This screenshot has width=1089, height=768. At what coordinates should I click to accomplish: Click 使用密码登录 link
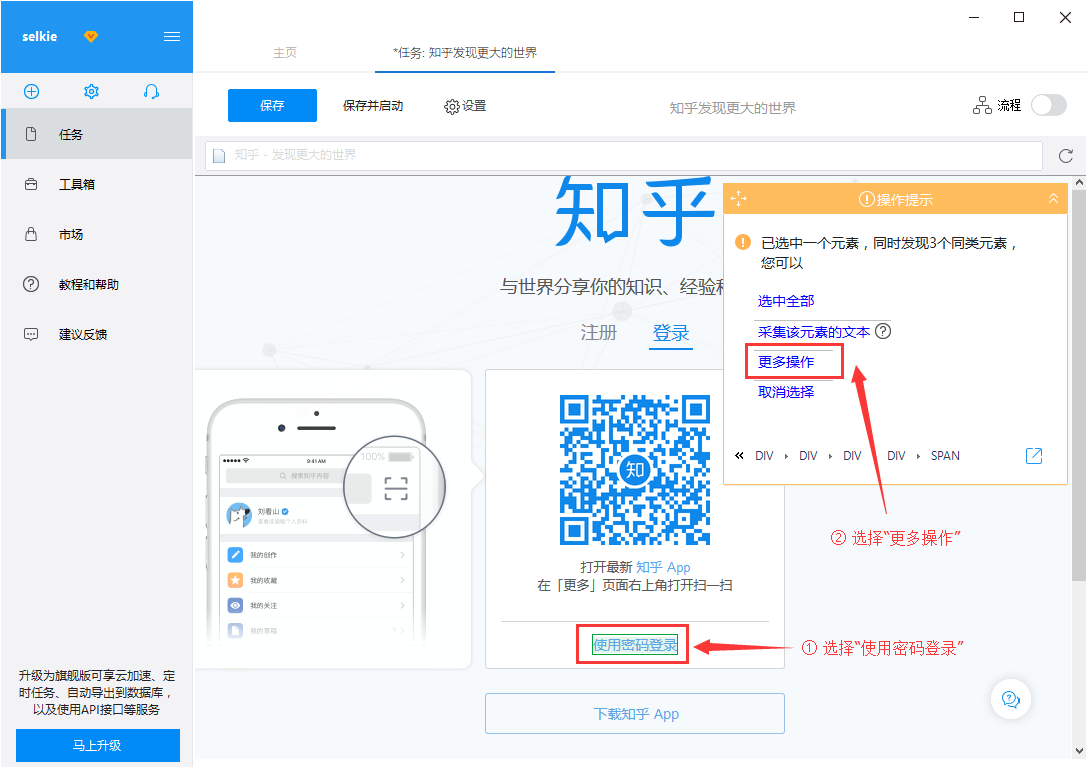[635, 645]
